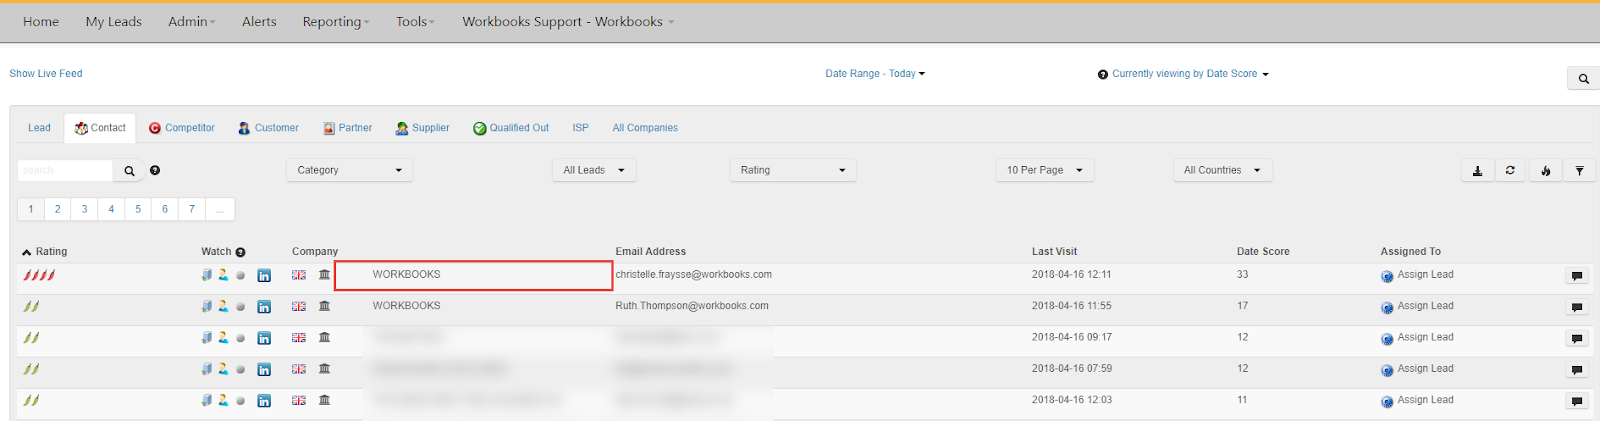Open LinkedIn icon in Ruth.Thompson row

(x=264, y=307)
